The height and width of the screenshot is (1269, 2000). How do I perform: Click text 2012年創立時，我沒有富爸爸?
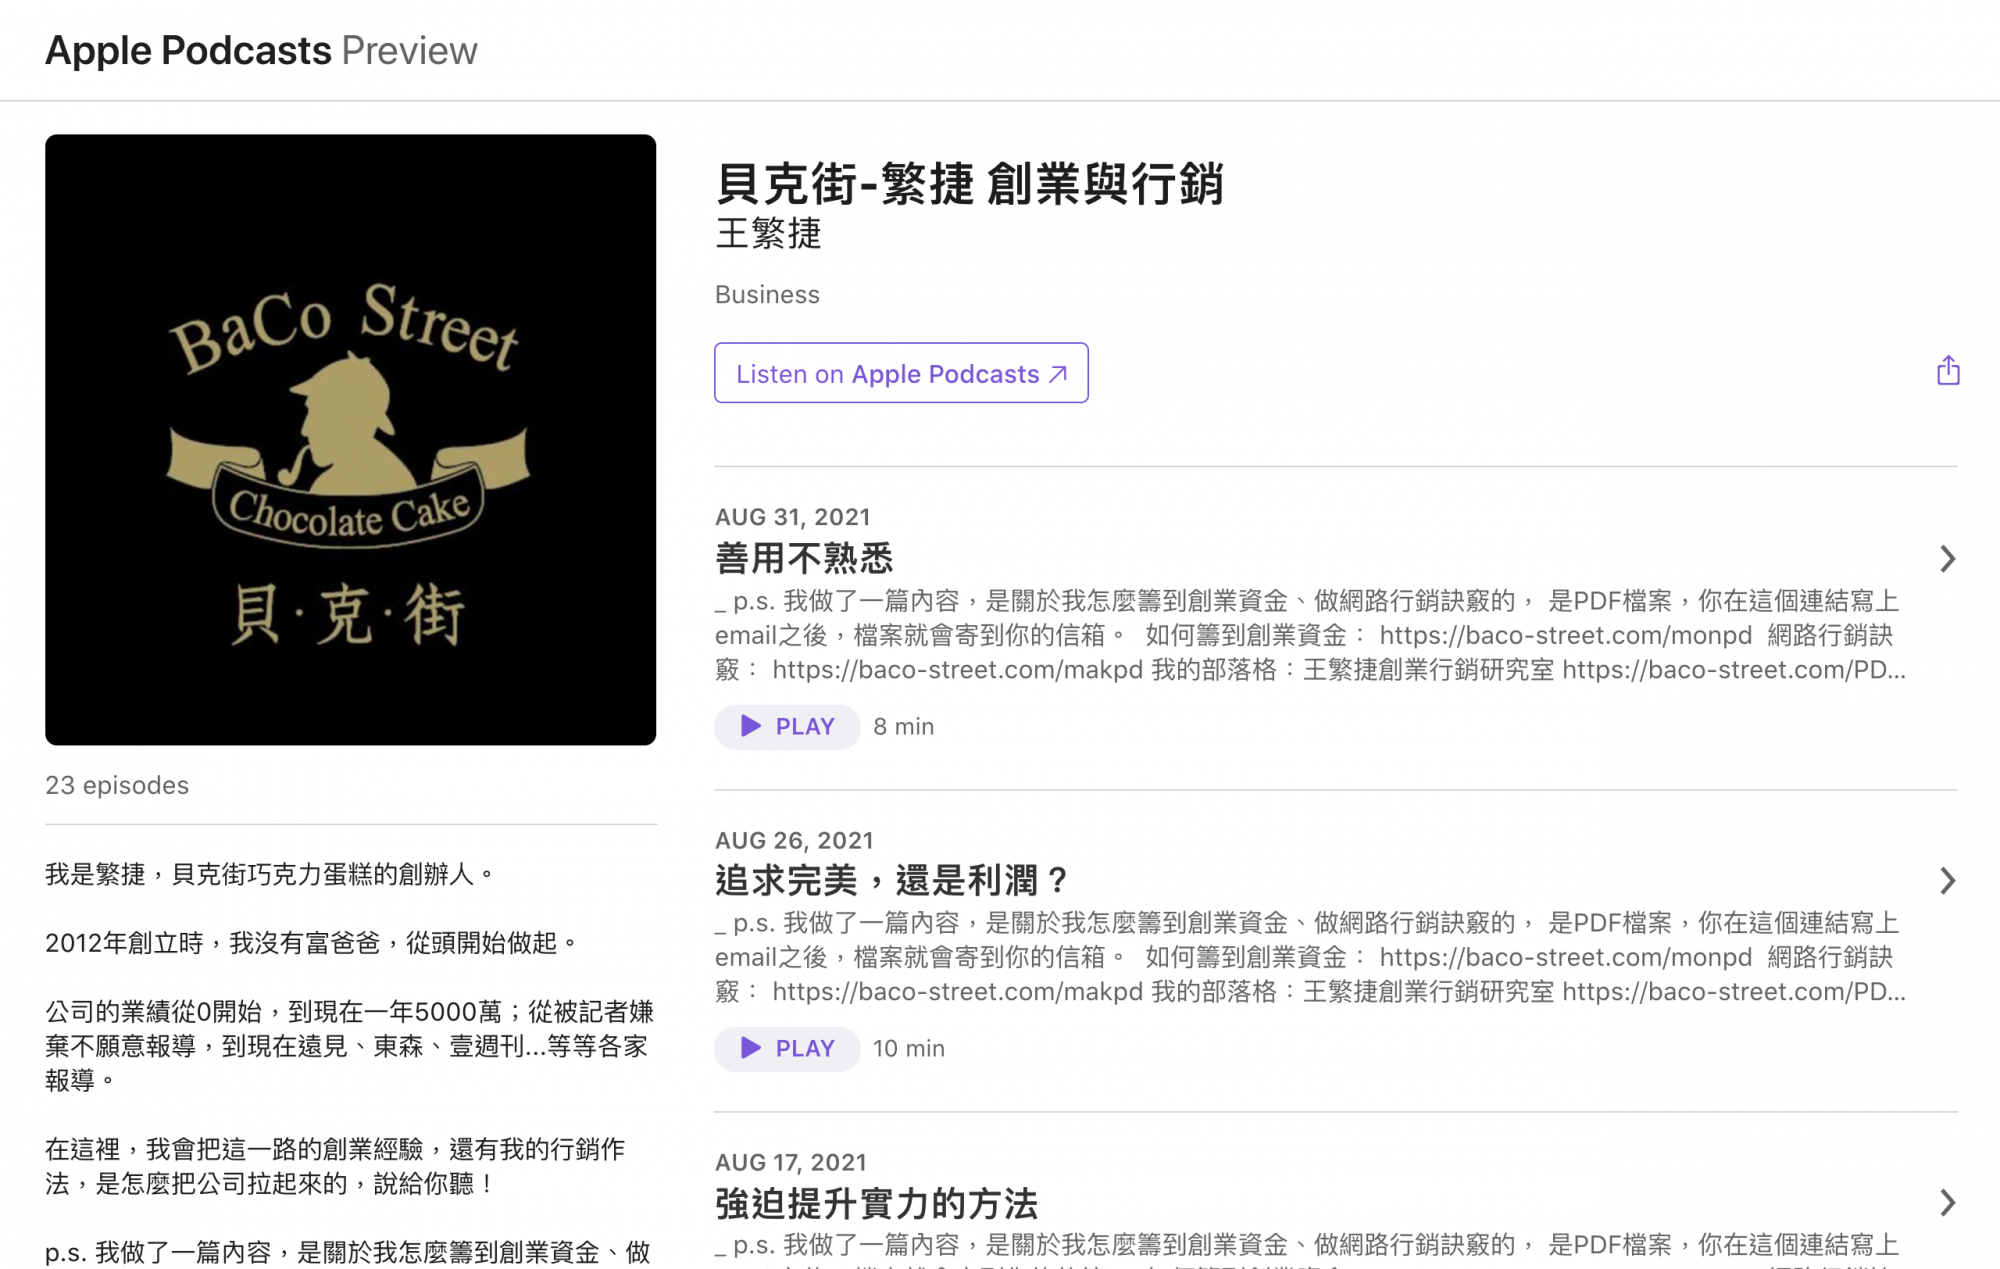[311, 943]
